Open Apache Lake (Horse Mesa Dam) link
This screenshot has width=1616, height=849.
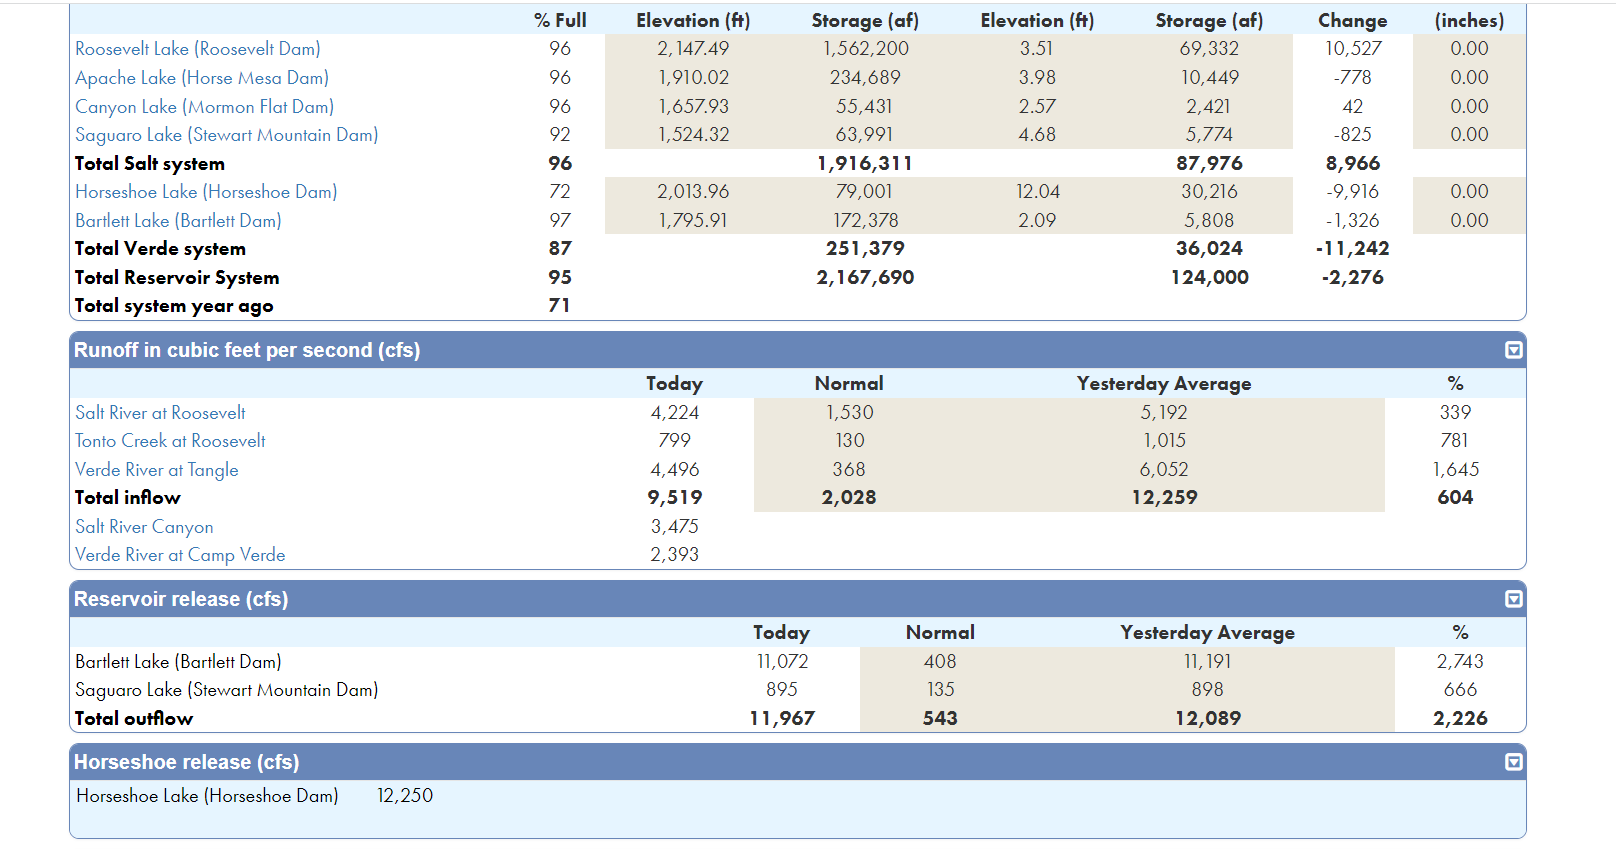[x=202, y=78]
